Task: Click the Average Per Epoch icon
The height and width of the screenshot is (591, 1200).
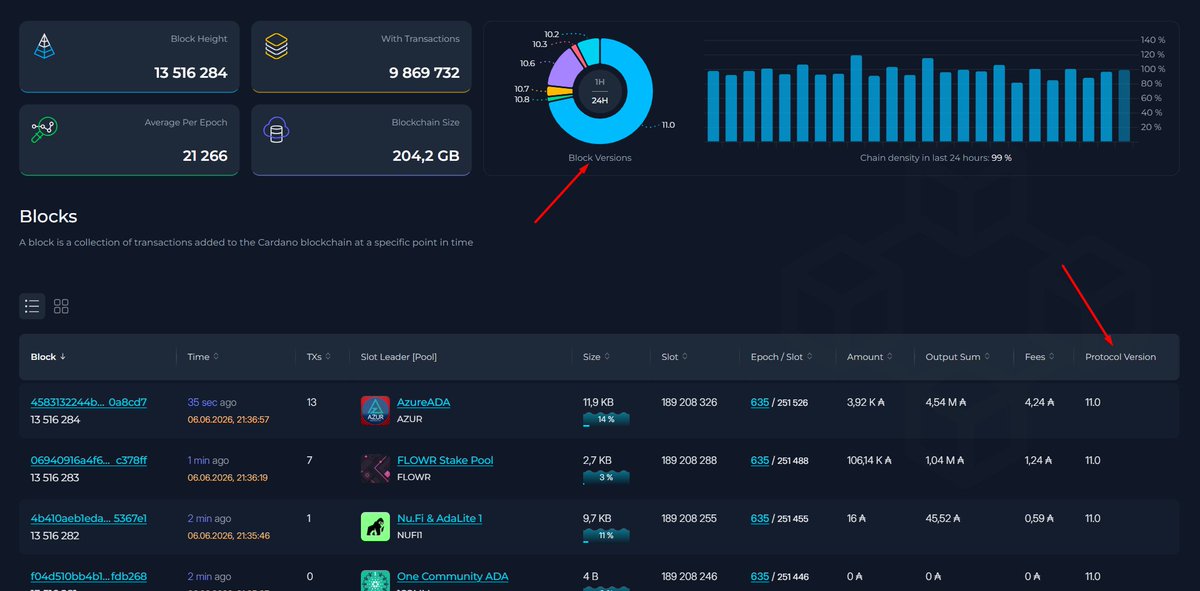Action: click(45, 130)
